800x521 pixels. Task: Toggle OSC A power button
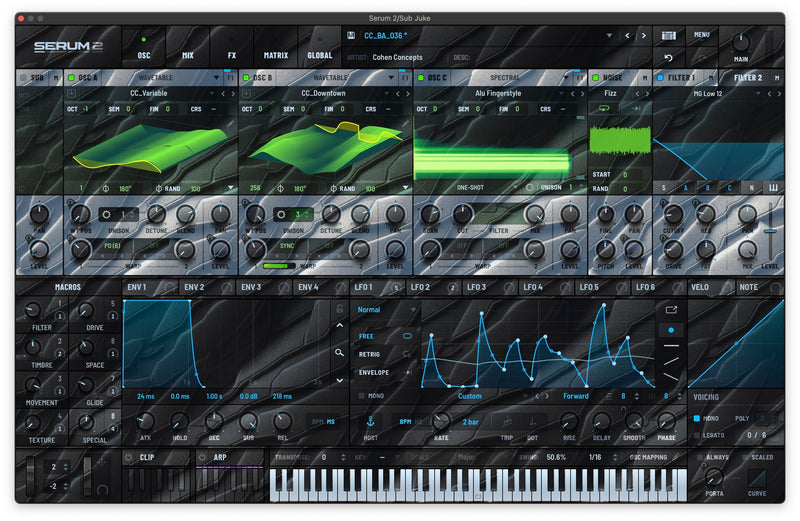pos(71,78)
